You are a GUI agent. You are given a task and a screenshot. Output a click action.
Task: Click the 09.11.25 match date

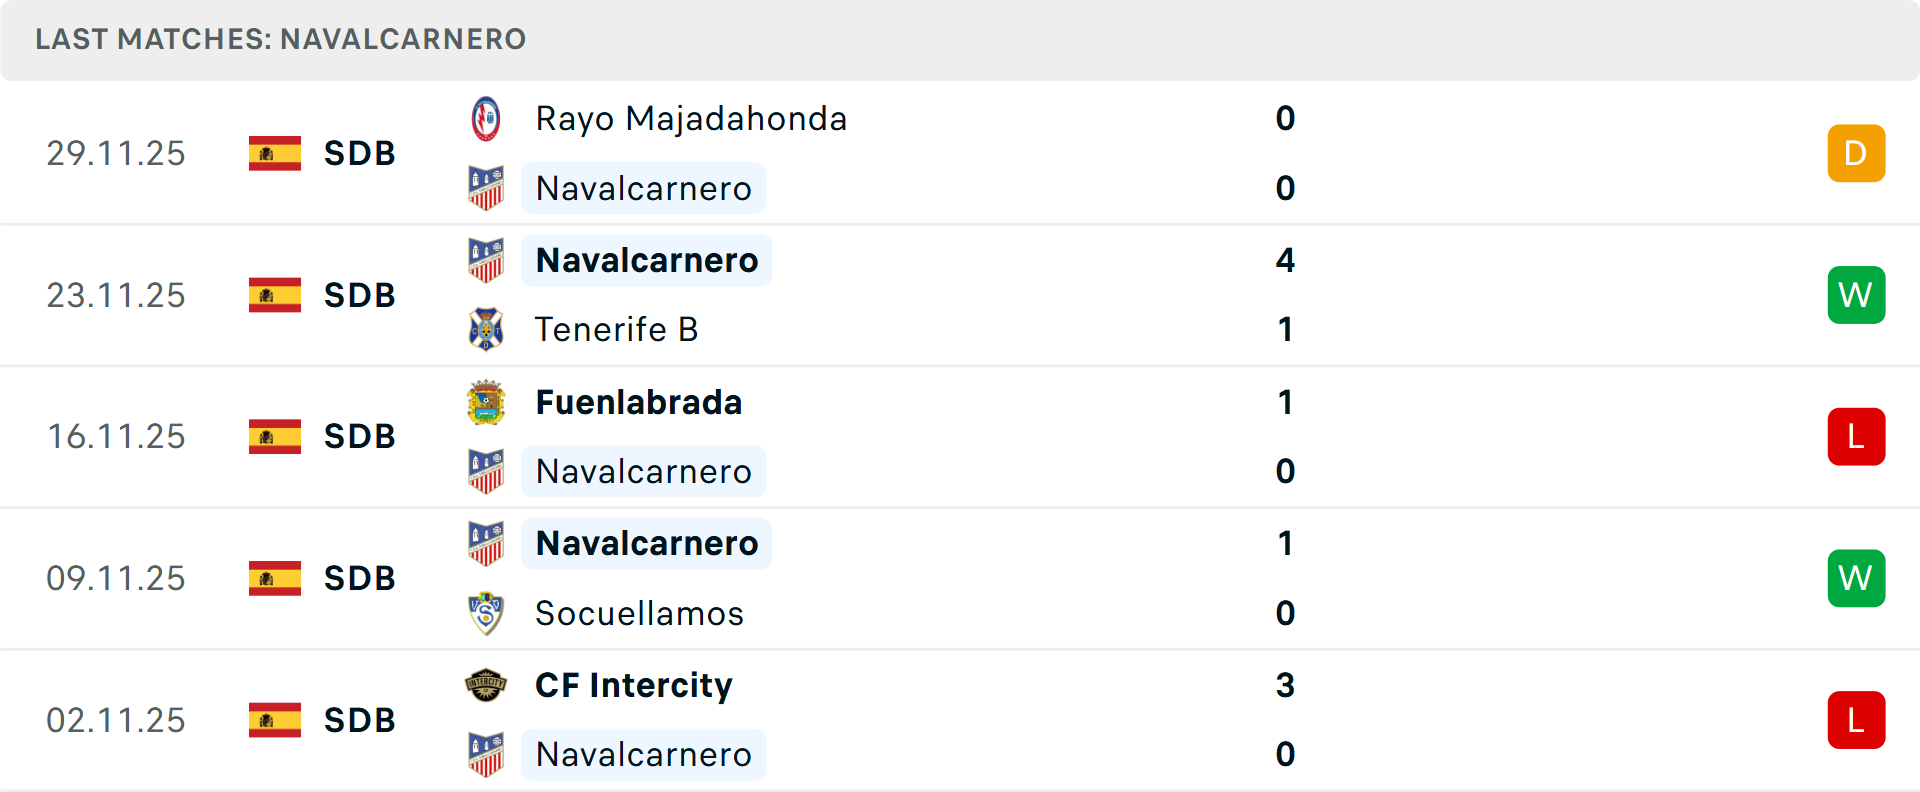click(x=116, y=578)
